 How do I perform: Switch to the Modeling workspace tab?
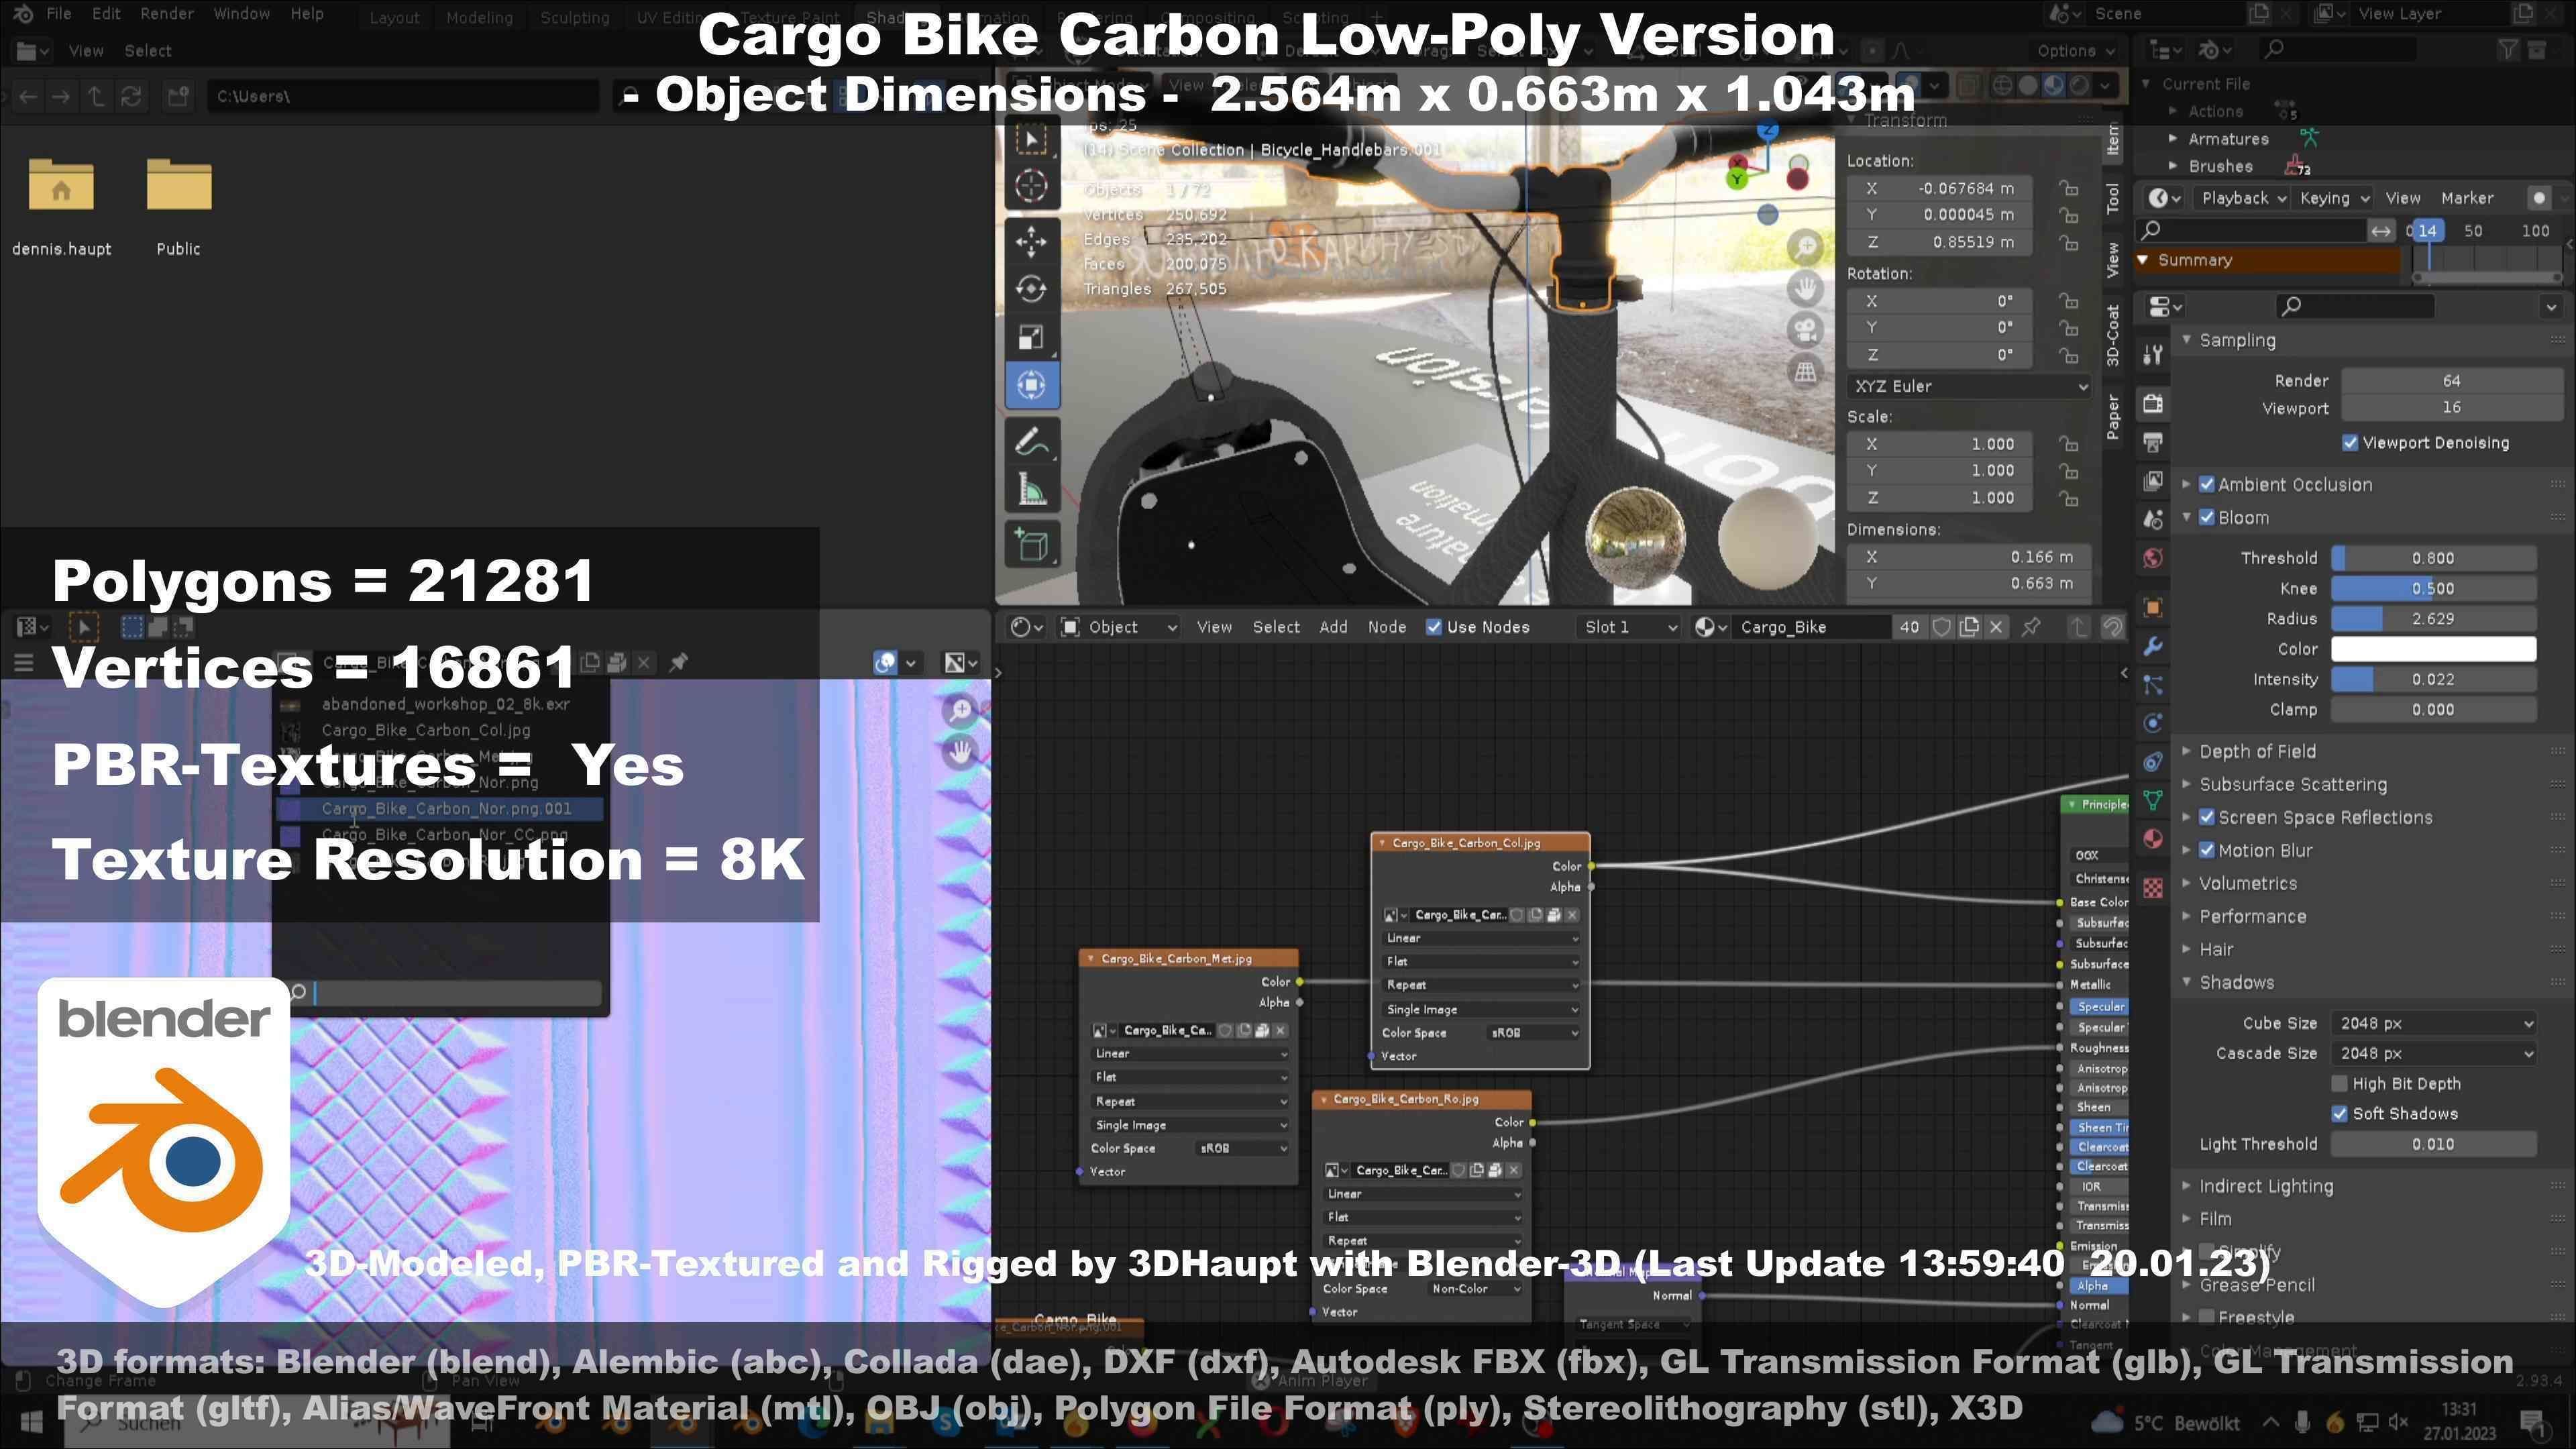[479, 17]
